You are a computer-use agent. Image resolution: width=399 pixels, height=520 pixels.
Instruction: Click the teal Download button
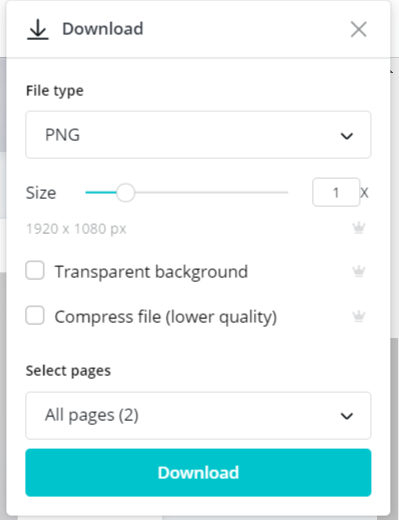point(198,473)
